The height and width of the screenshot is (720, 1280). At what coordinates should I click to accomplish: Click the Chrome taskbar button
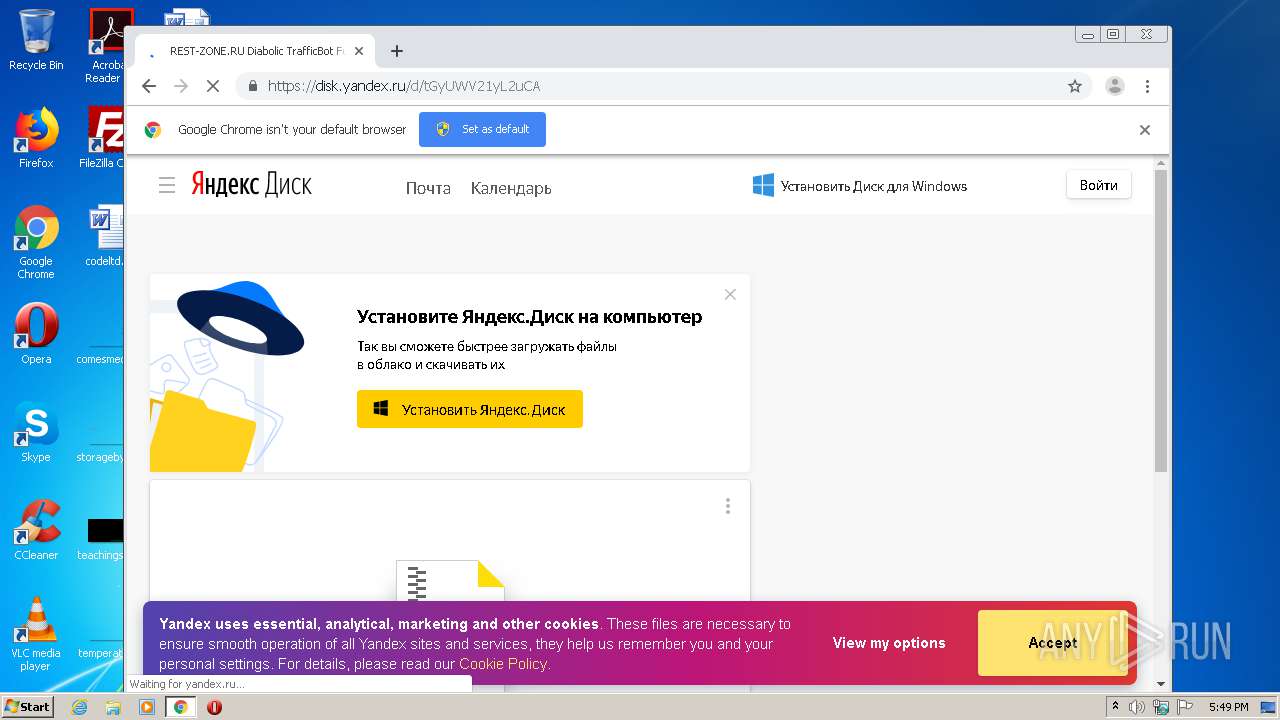[181, 707]
